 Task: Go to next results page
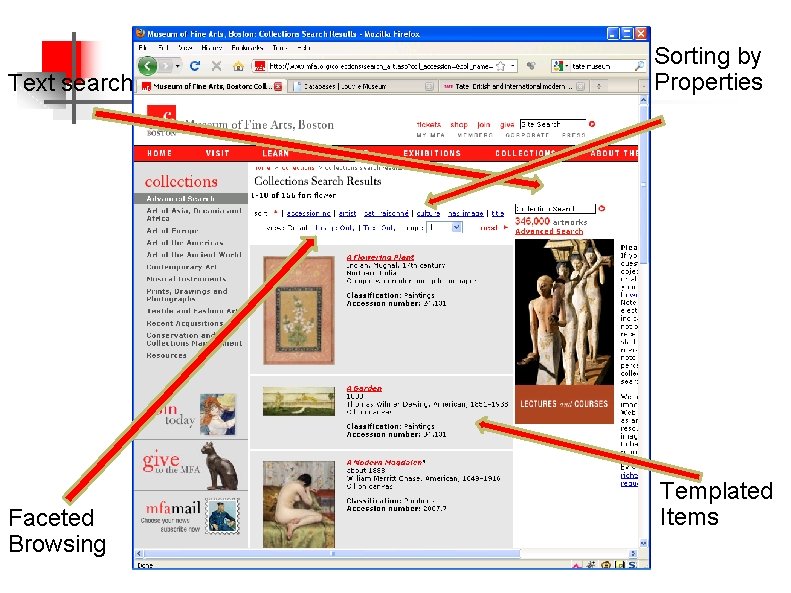click(493, 227)
